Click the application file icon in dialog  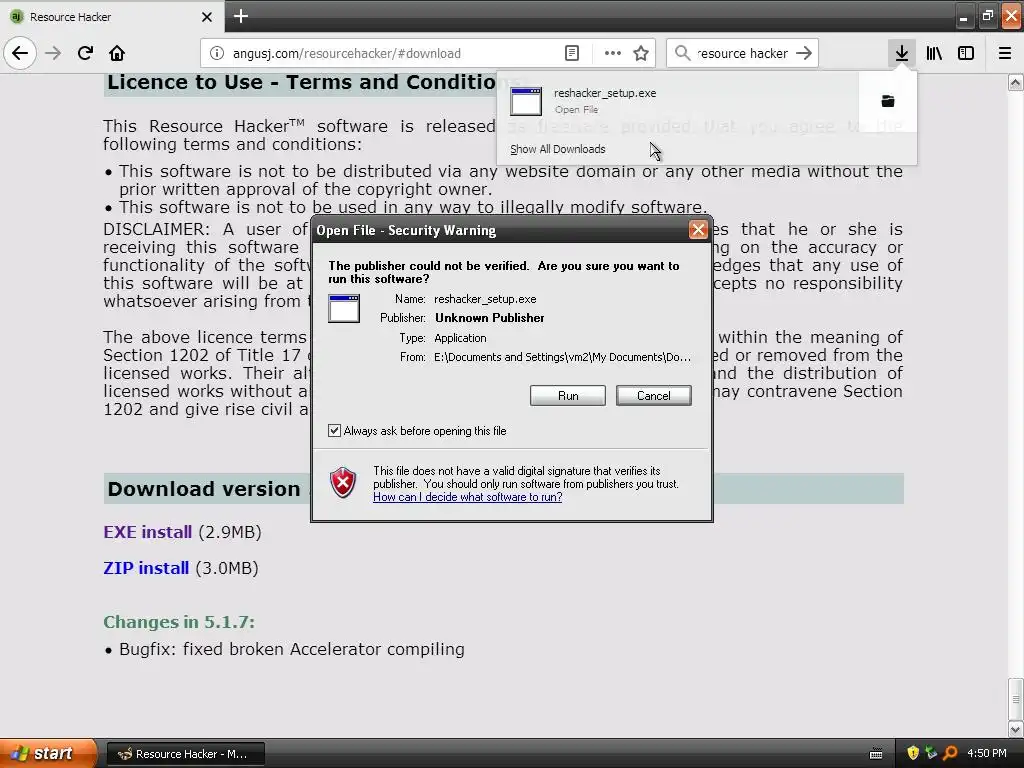coord(344,308)
